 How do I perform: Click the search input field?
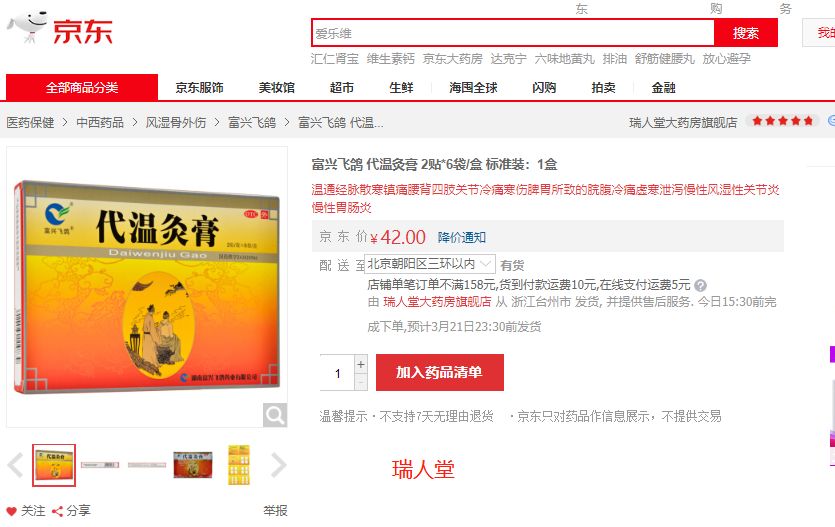(x=513, y=33)
